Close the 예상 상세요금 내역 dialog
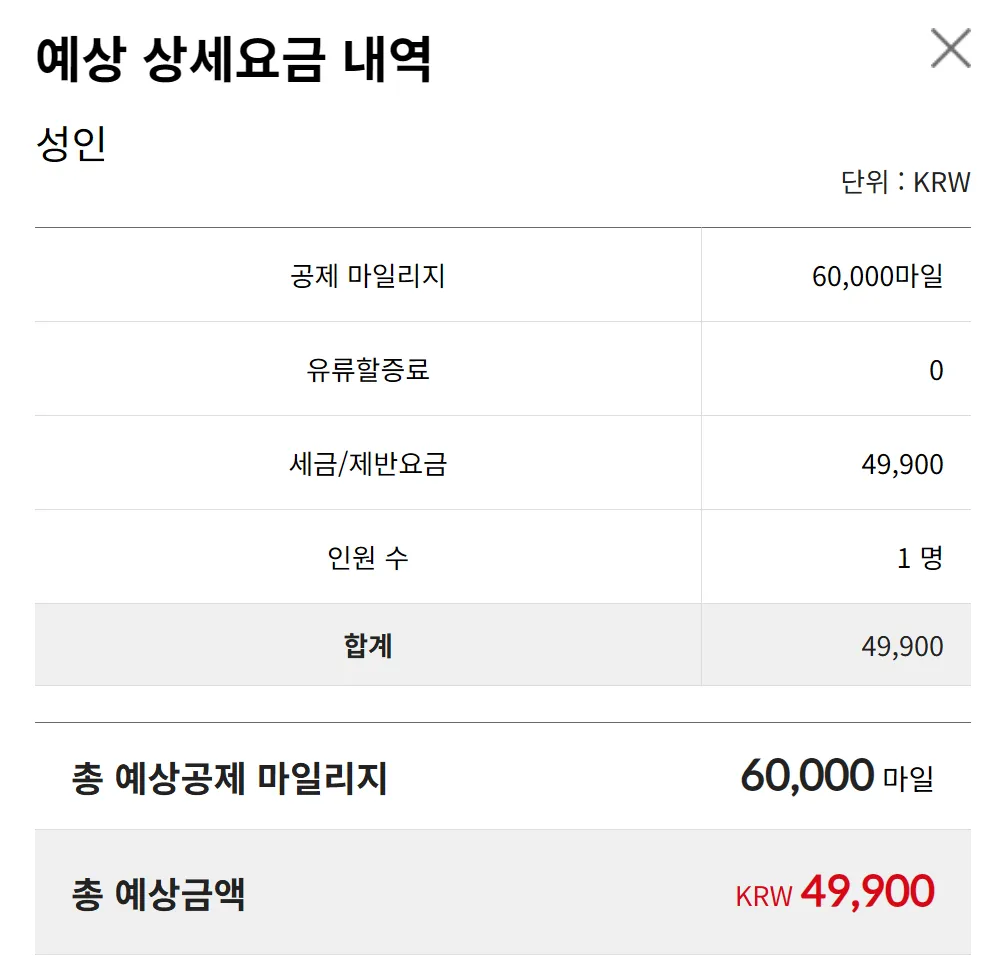This screenshot has width=986, height=978. [x=950, y=48]
